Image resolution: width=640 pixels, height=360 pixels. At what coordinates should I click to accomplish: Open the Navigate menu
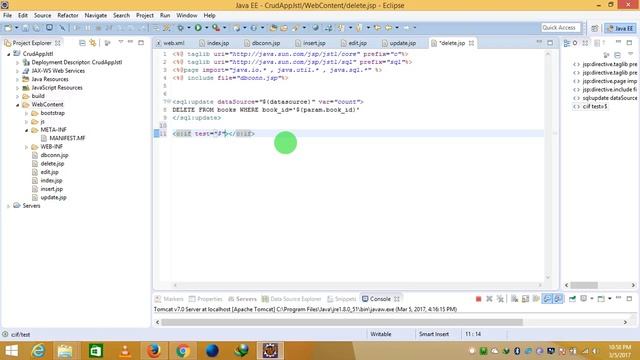click(96, 15)
